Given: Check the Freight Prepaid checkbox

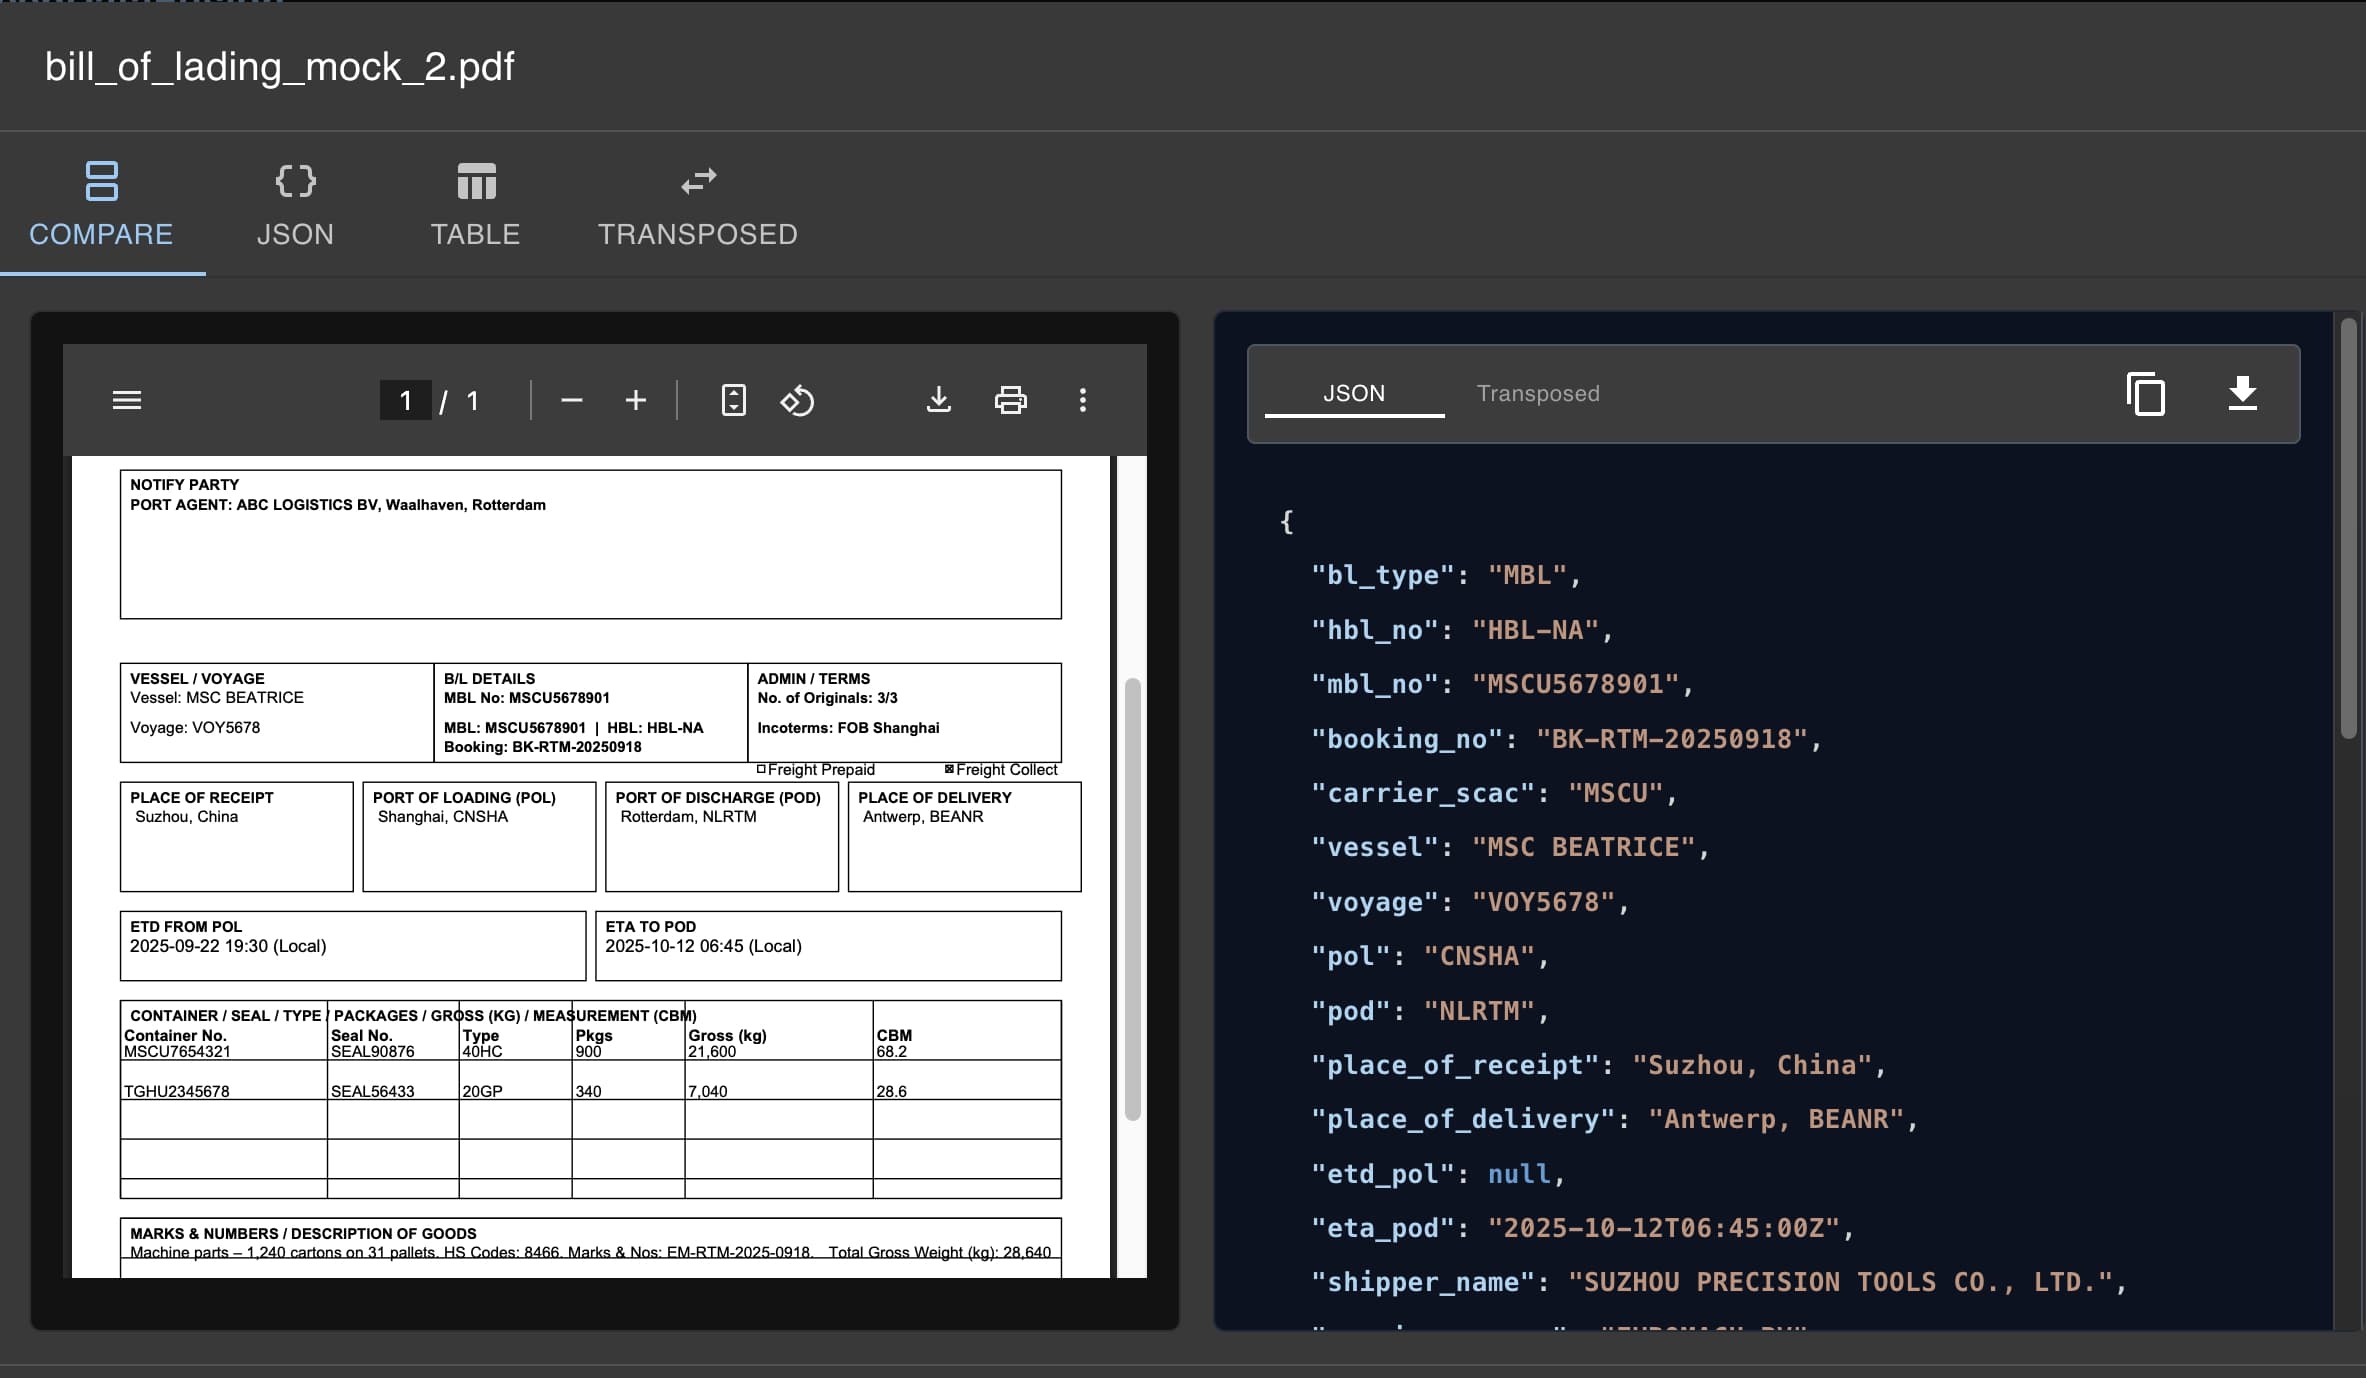Looking at the screenshot, I should [x=761, y=769].
